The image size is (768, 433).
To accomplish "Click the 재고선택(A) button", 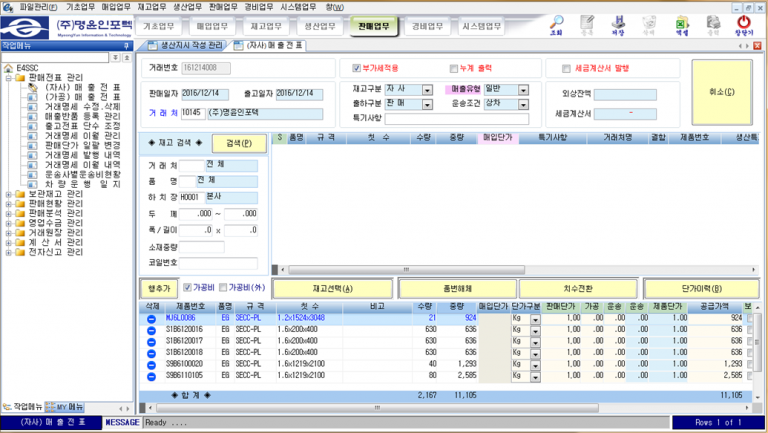I will [x=332, y=287].
